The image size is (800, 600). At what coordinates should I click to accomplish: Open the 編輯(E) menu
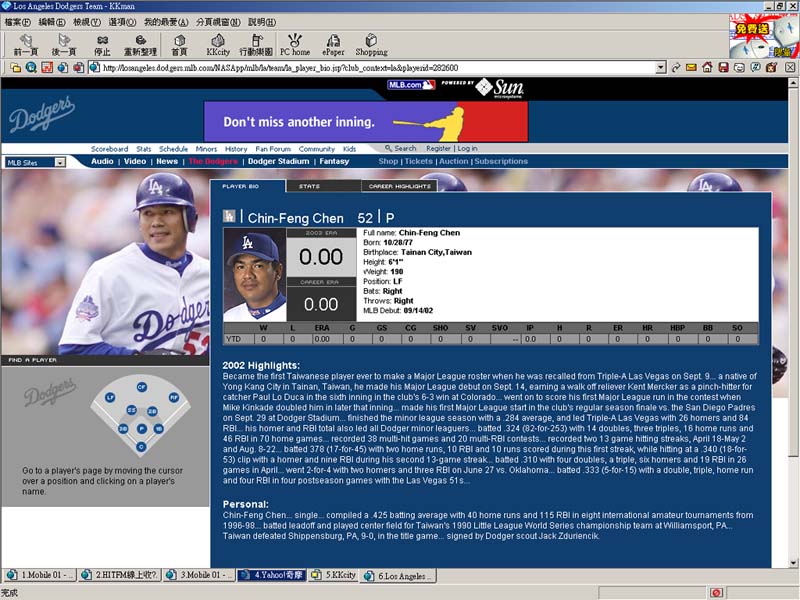(x=52, y=22)
